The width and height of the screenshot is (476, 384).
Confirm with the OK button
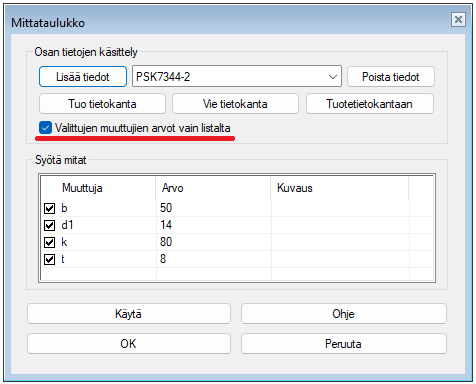point(129,343)
